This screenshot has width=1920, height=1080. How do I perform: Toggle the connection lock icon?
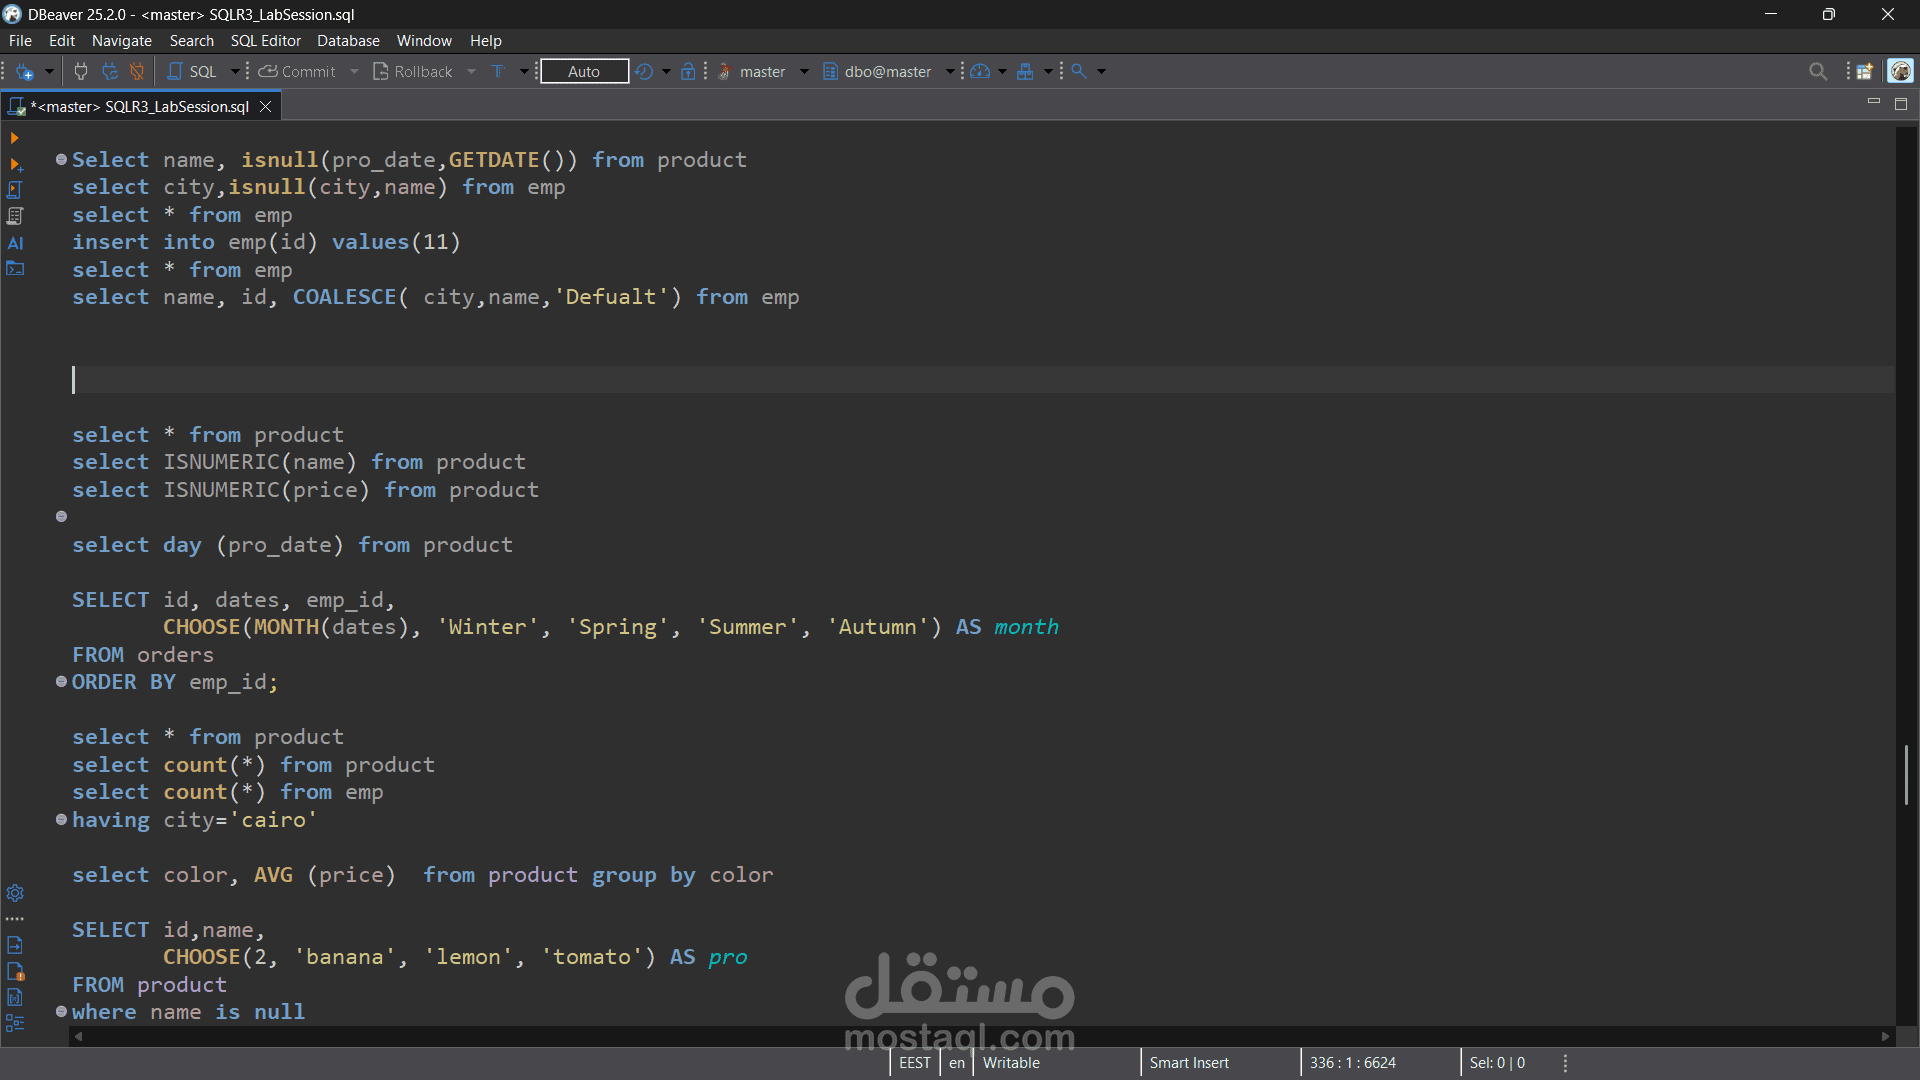[688, 72]
